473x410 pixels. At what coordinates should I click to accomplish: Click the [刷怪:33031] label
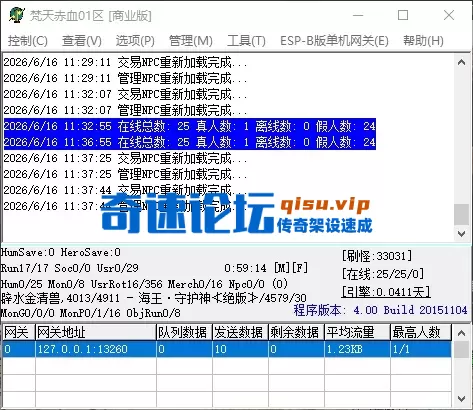point(377,256)
